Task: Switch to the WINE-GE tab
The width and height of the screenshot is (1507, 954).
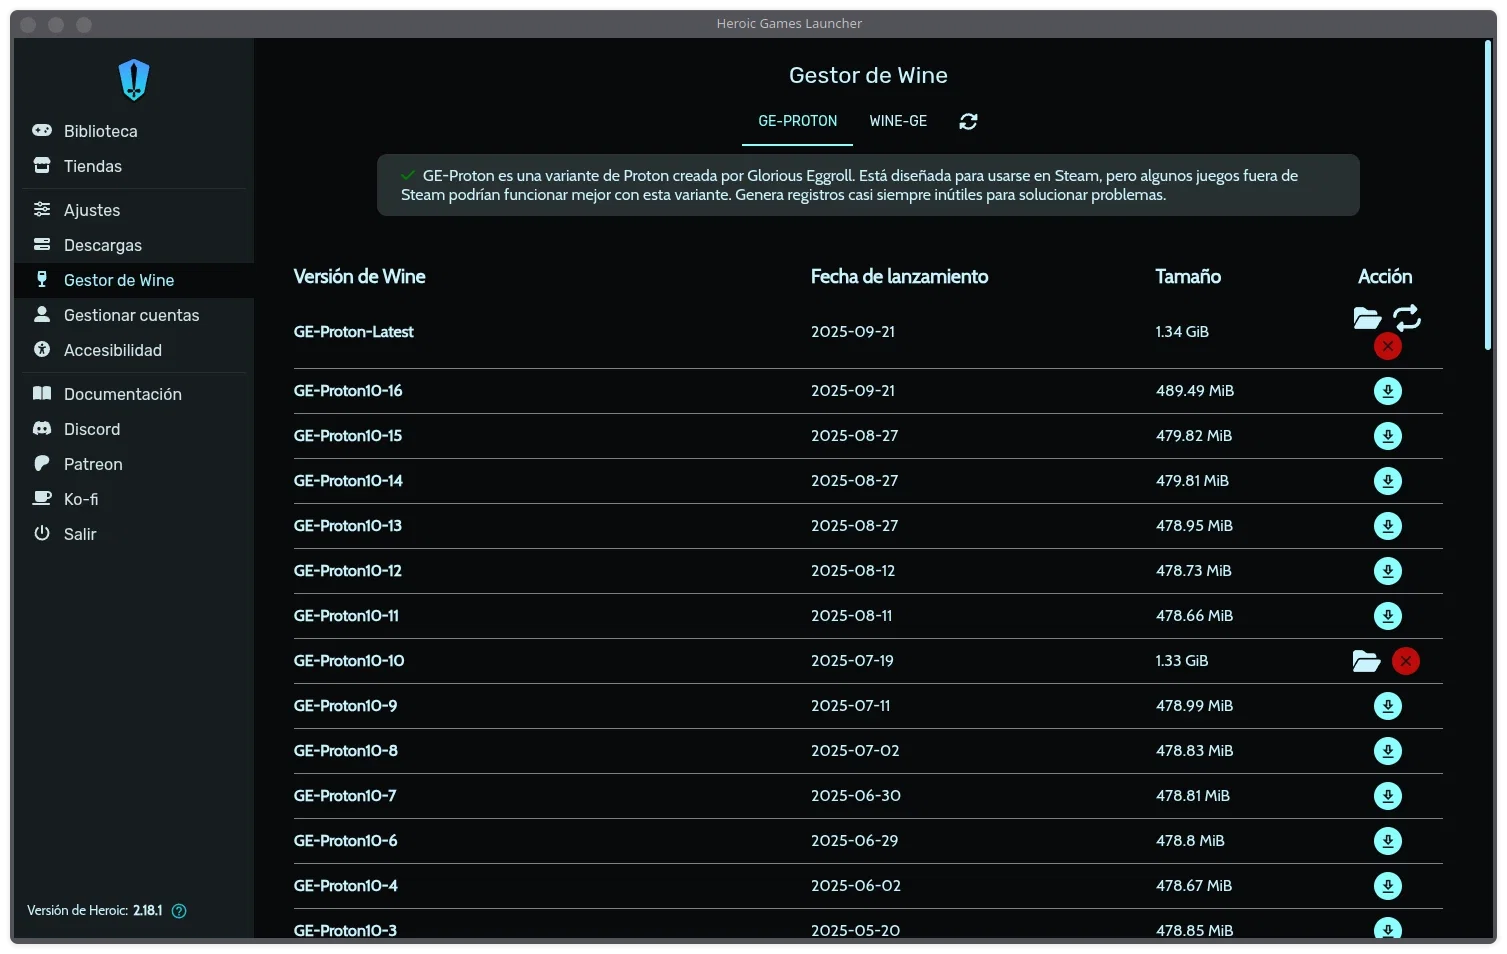Action: pyautogui.click(x=898, y=121)
